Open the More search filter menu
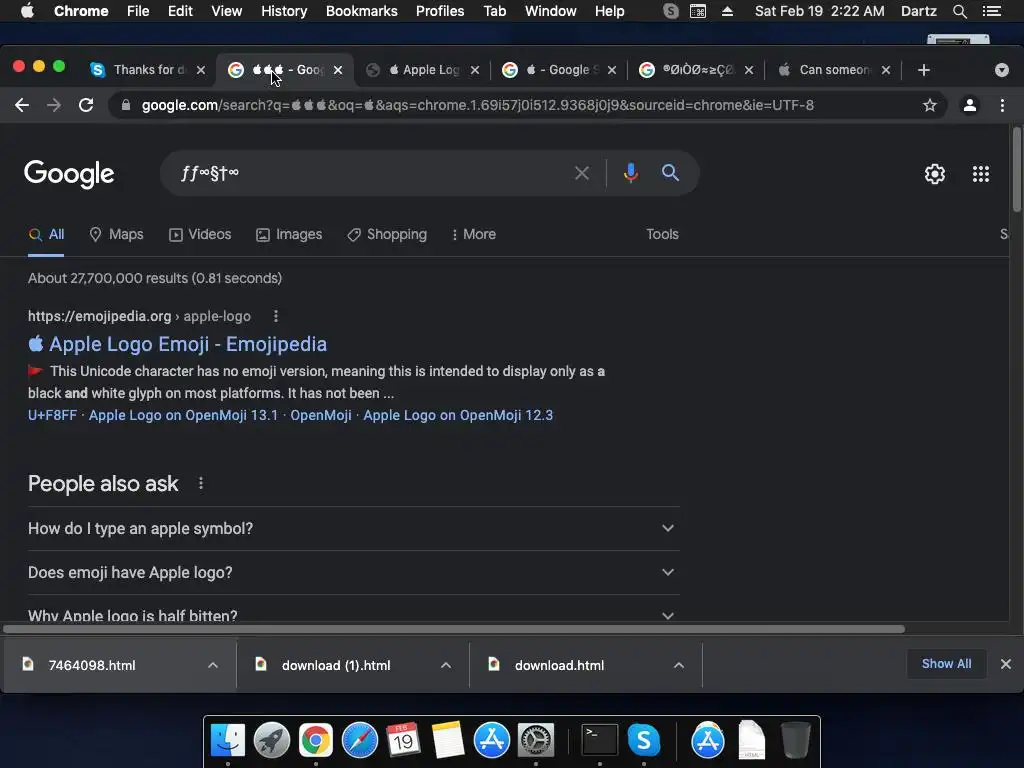 [473, 234]
